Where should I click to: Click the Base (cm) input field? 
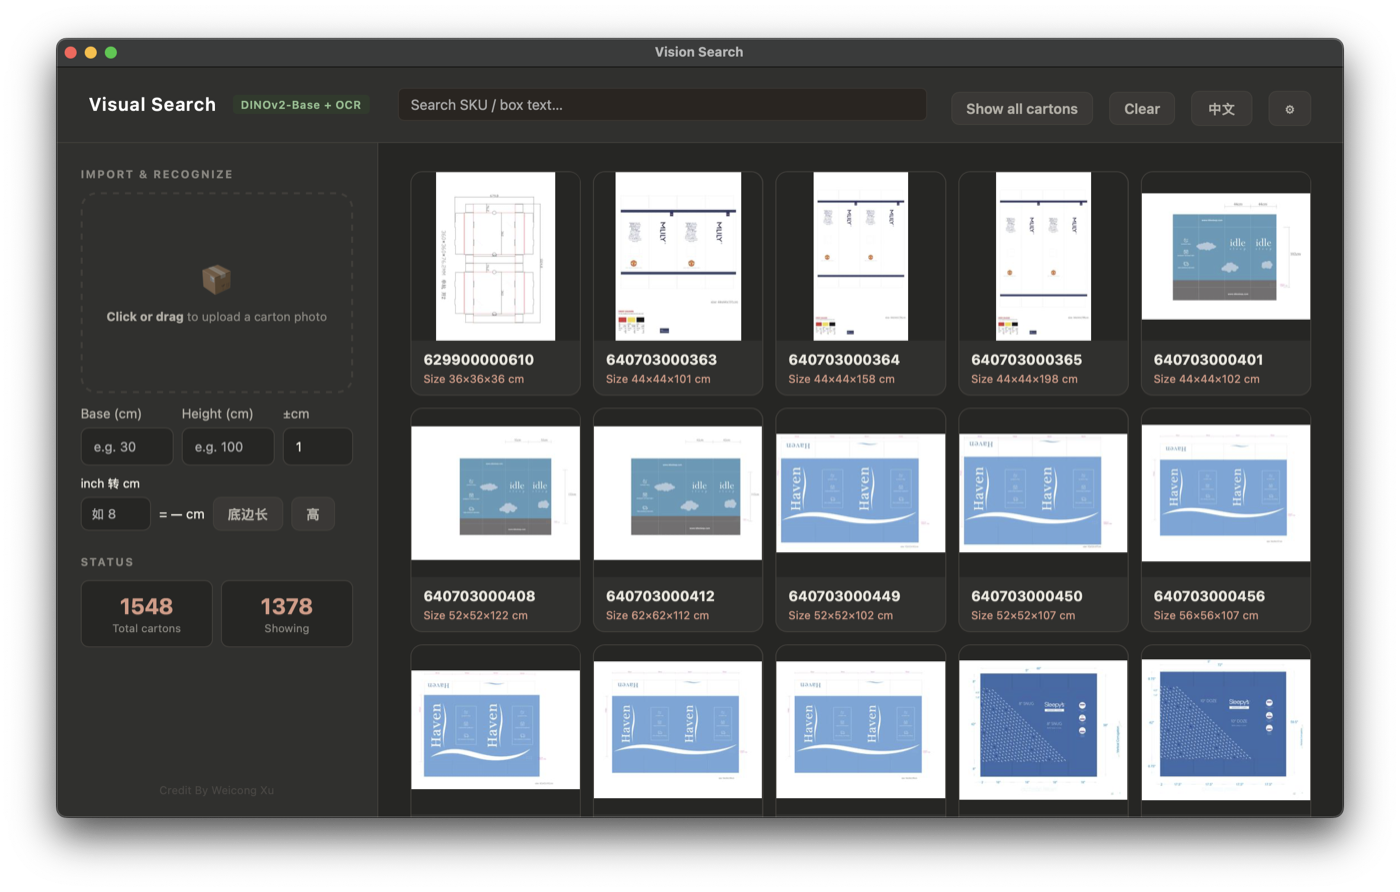(x=127, y=447)
